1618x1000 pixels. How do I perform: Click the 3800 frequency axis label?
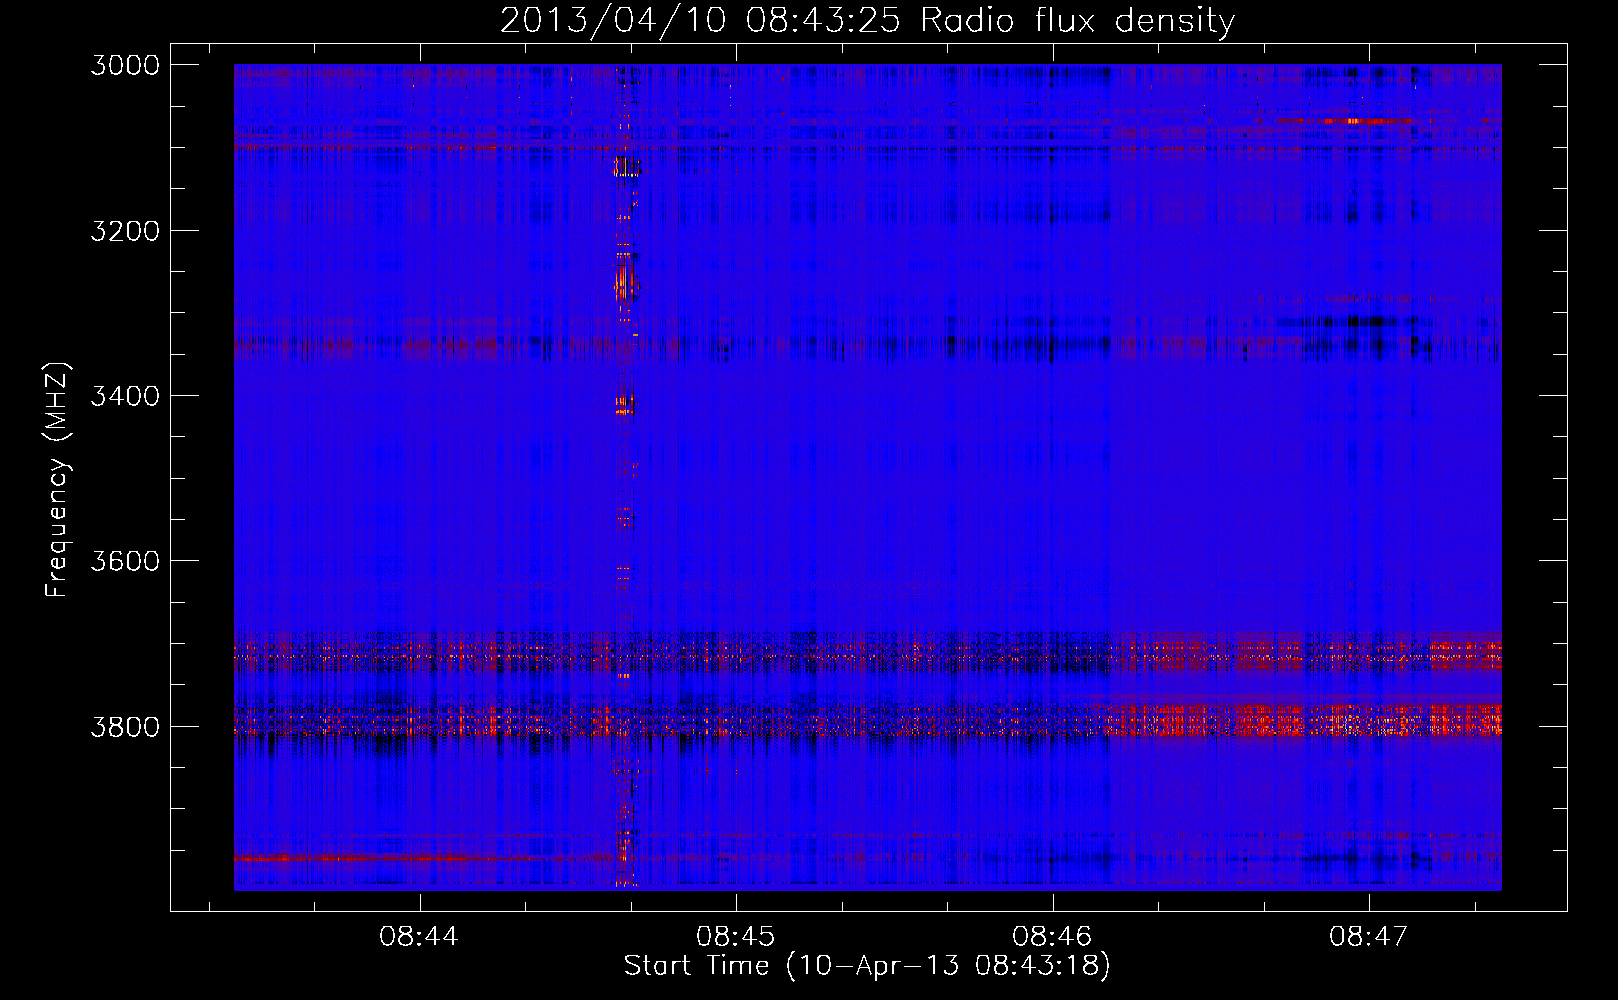(125, 726)
